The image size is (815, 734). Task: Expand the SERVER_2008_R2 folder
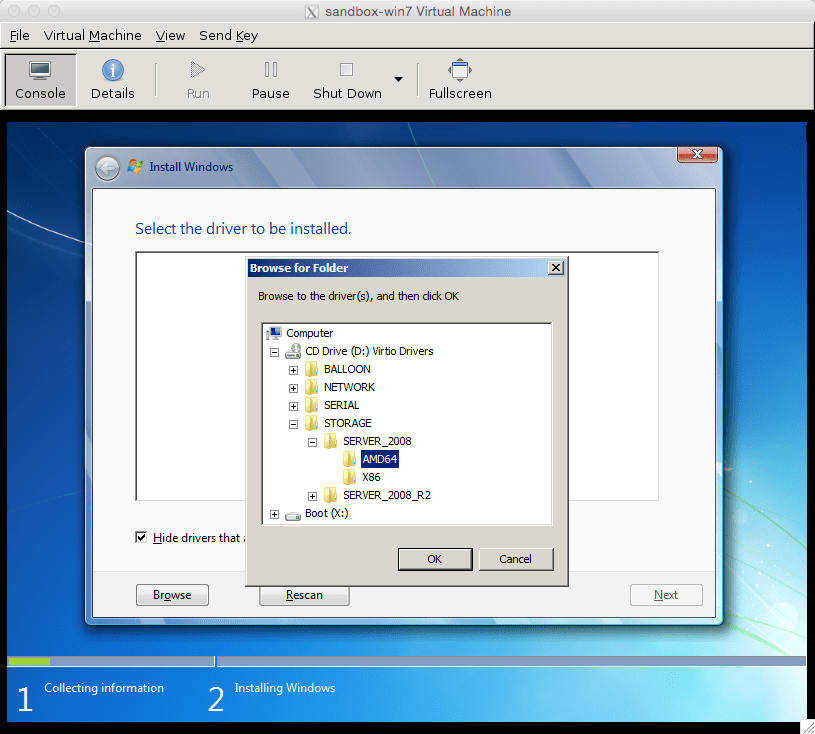coord(312,496)
